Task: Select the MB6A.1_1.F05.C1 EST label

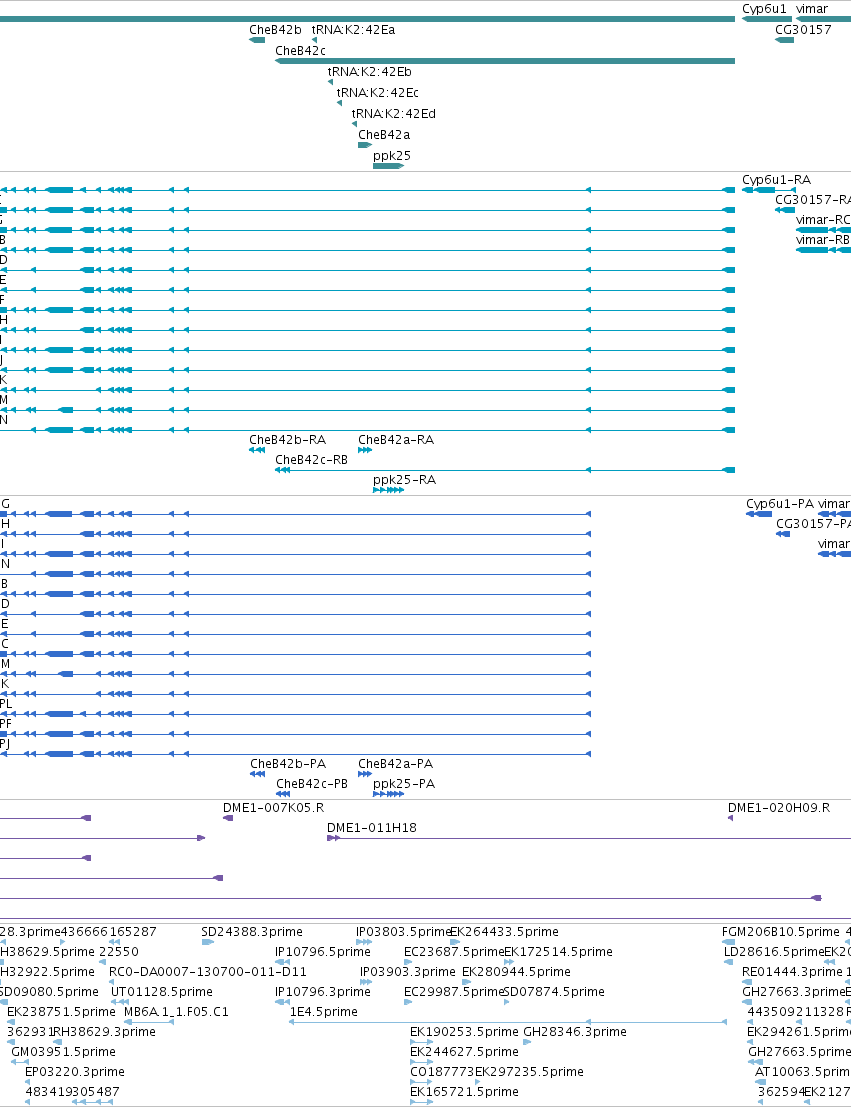Action: tap(177, 1012)
